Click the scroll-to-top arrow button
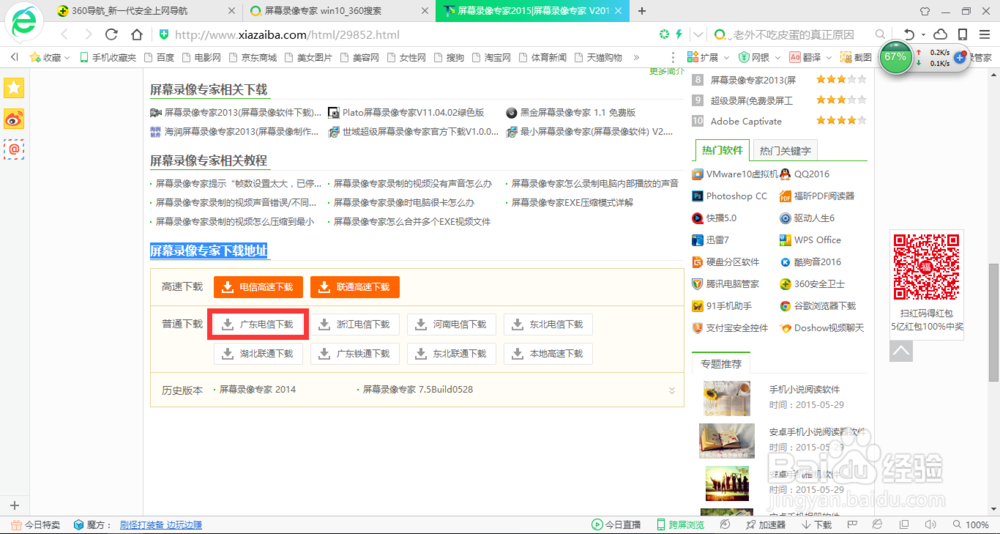Screen dimensions: 1000x534 click(901, 350)
